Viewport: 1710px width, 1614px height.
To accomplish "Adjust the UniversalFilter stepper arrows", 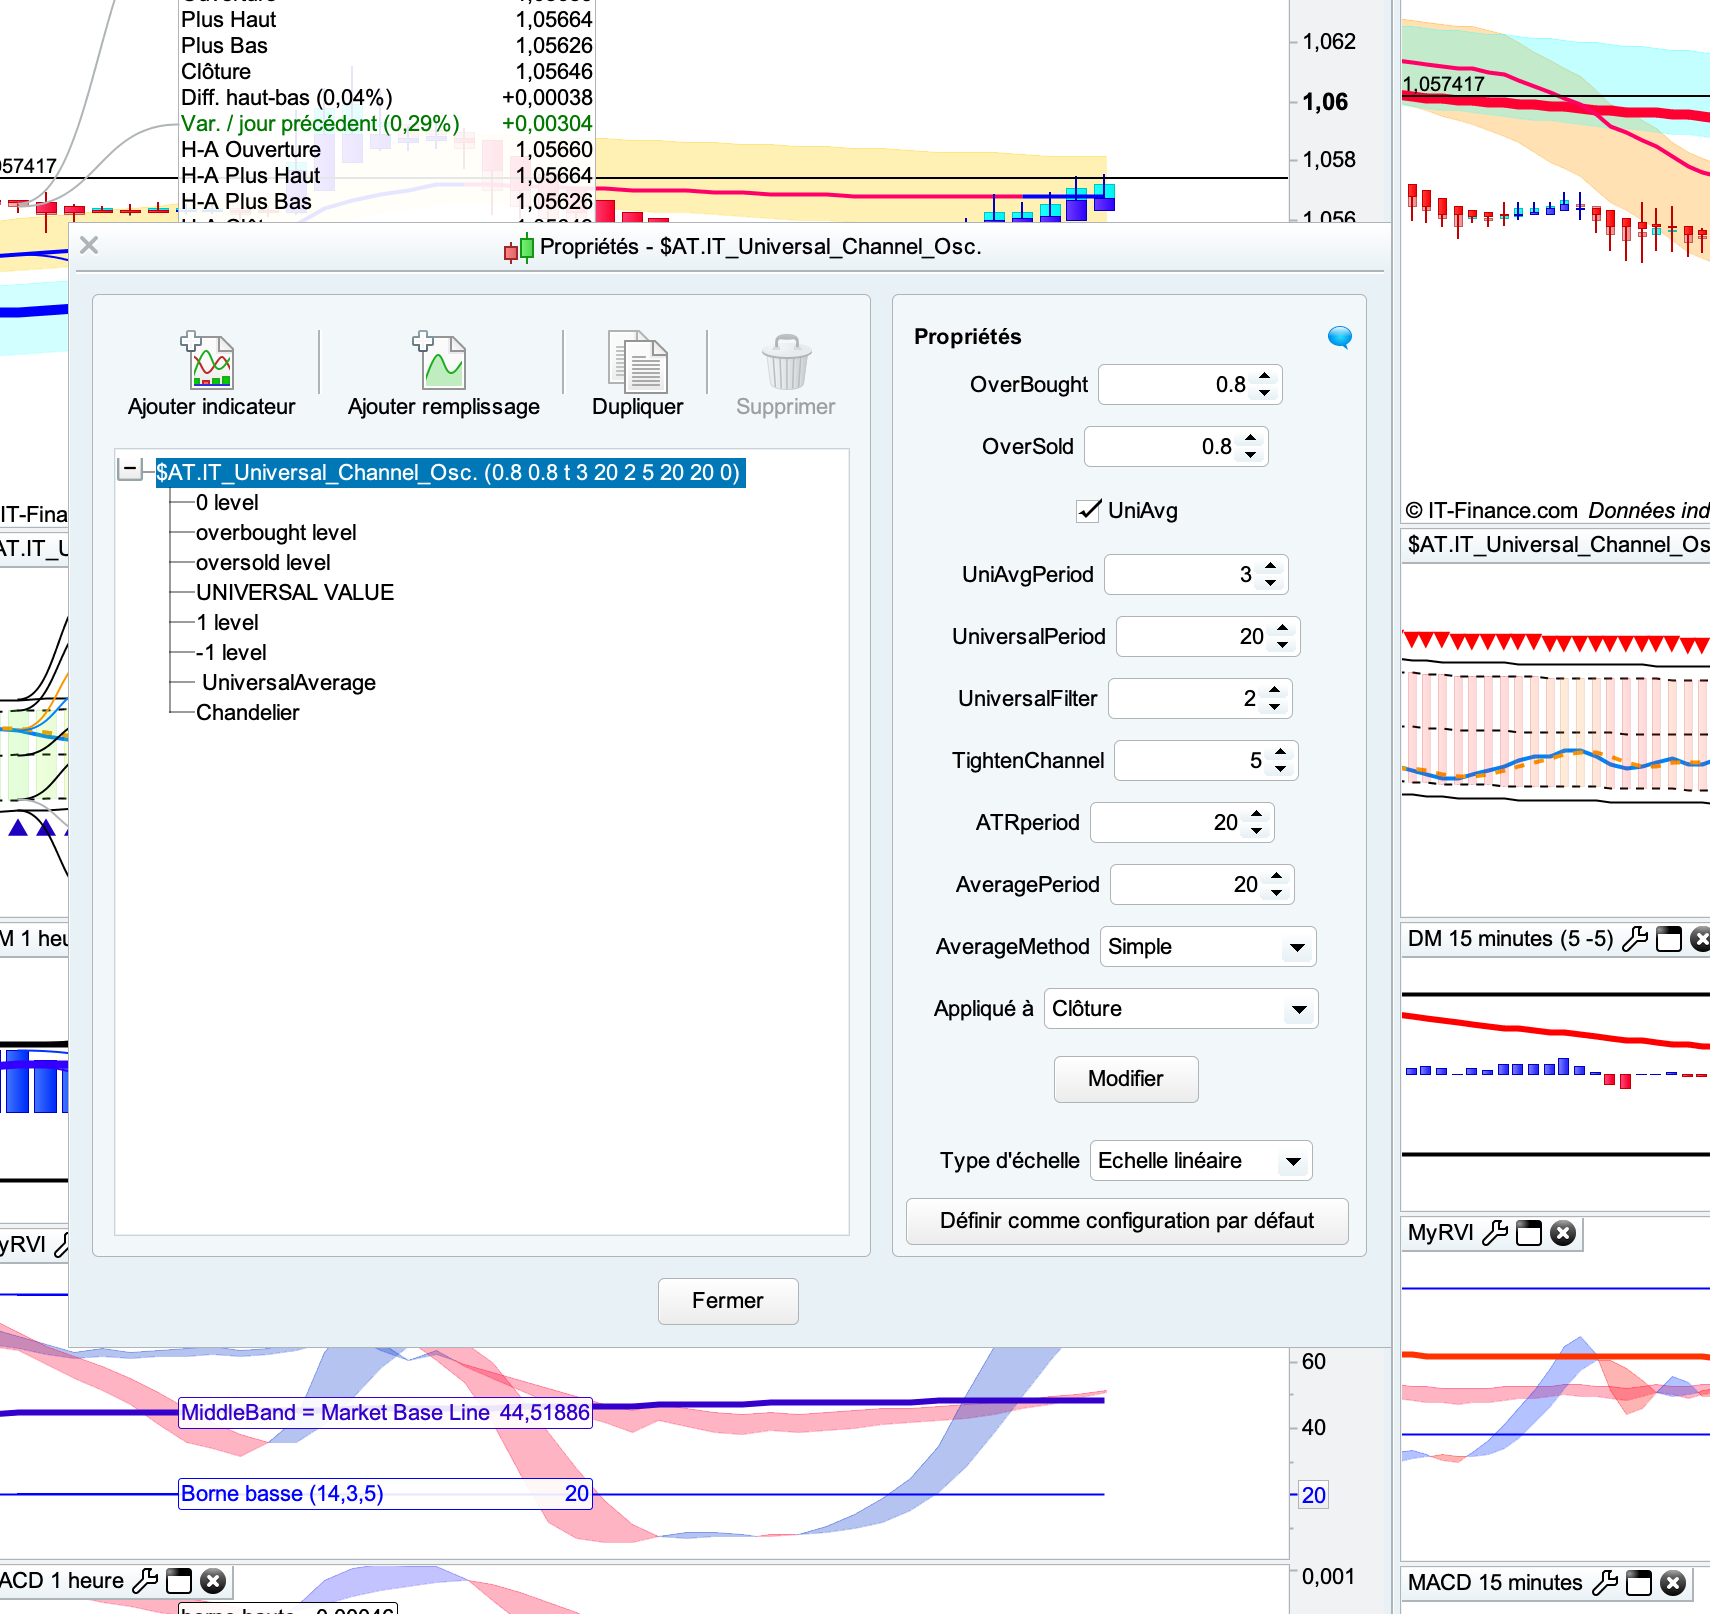I will [x=1275, y=699].
